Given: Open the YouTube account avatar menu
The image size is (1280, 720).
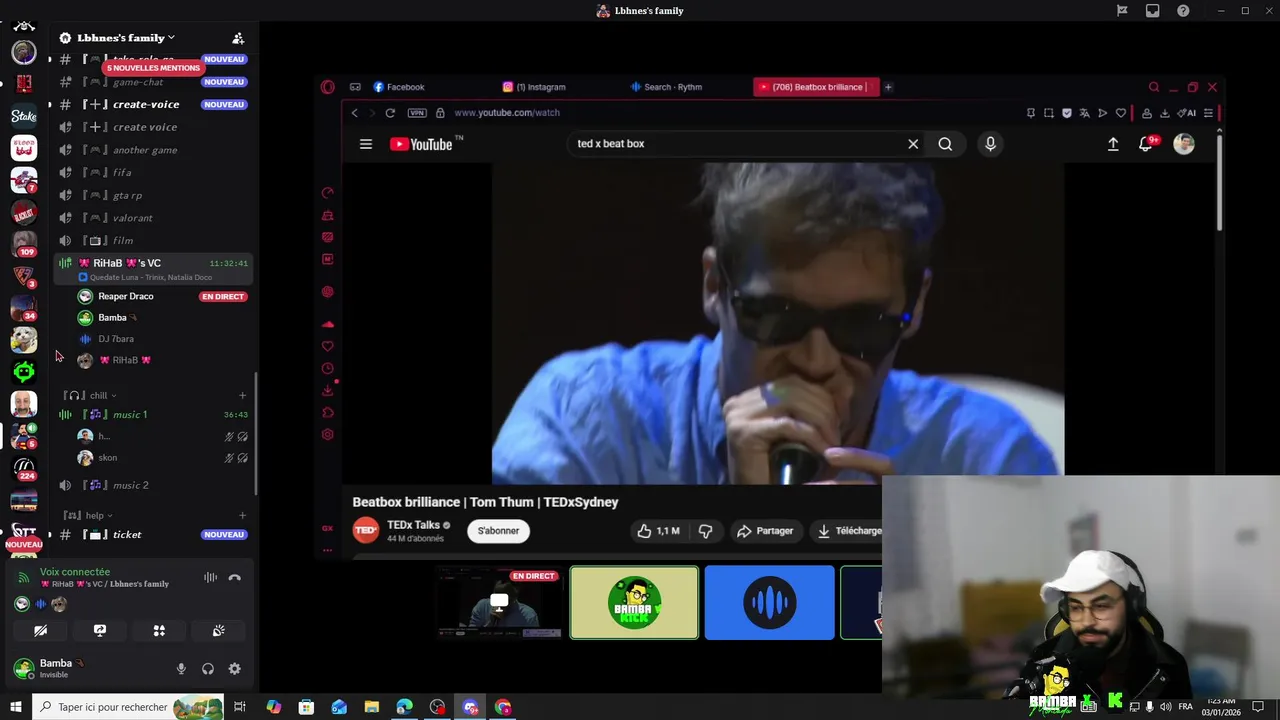Looking at the screenshot, I should point(1184,144).
